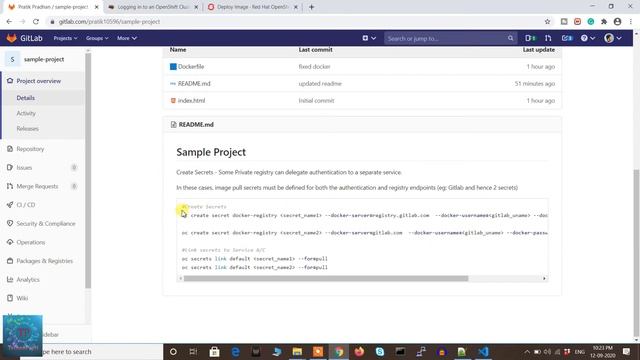Screen dimensions: 640x360
Task: Click the Analytics chart icon
Action: 10,280
